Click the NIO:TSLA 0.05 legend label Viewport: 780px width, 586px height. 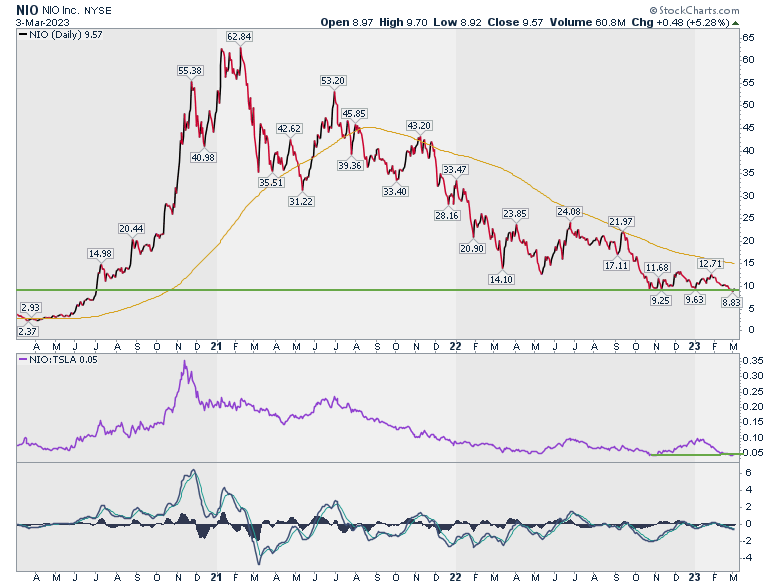point(58,359)
